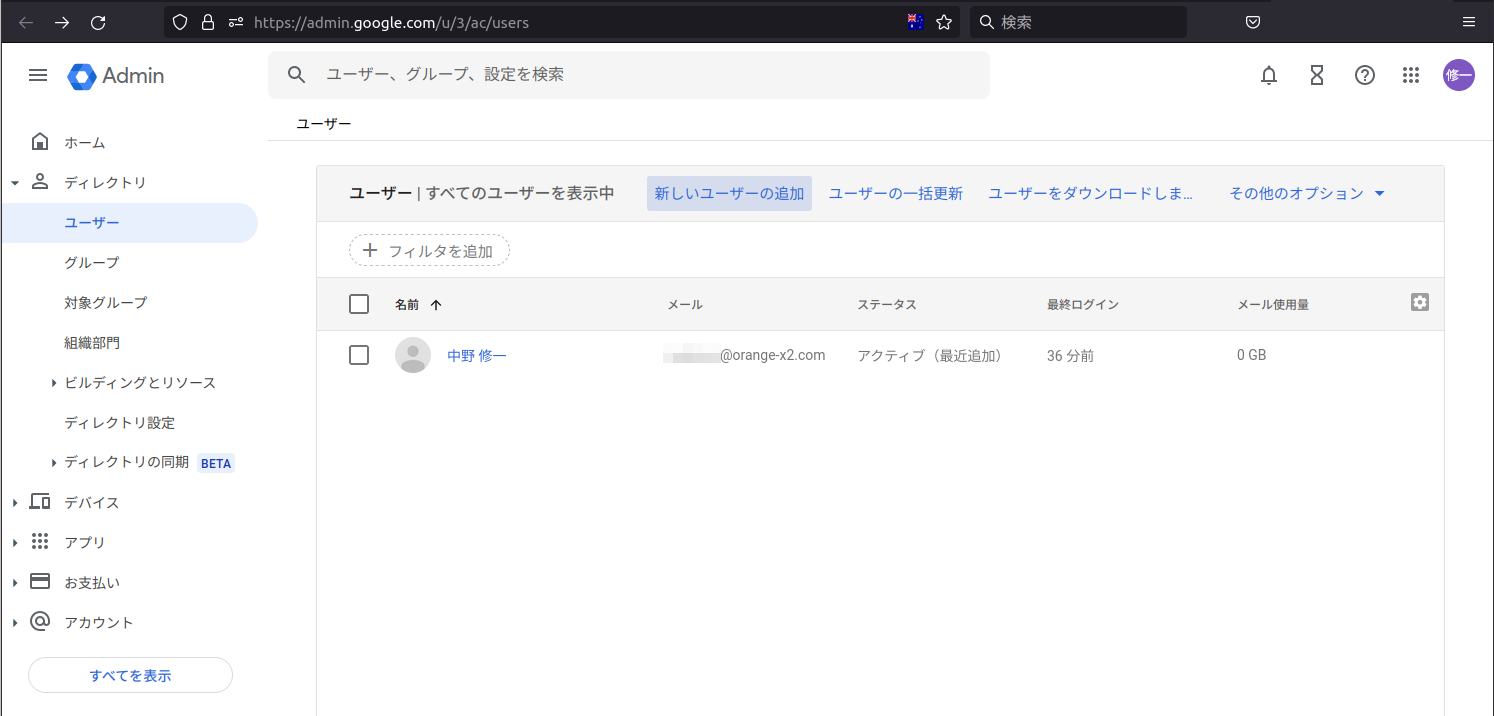1494x716 pixels.
Task: Open 組織部門 in sidebar
Action: click(x=92, y=343)
